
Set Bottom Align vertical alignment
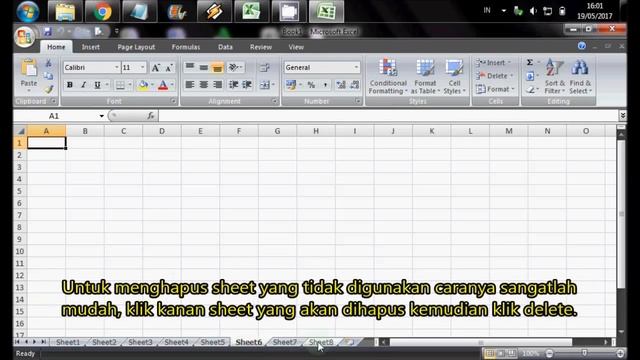click(x=217, y=67)
